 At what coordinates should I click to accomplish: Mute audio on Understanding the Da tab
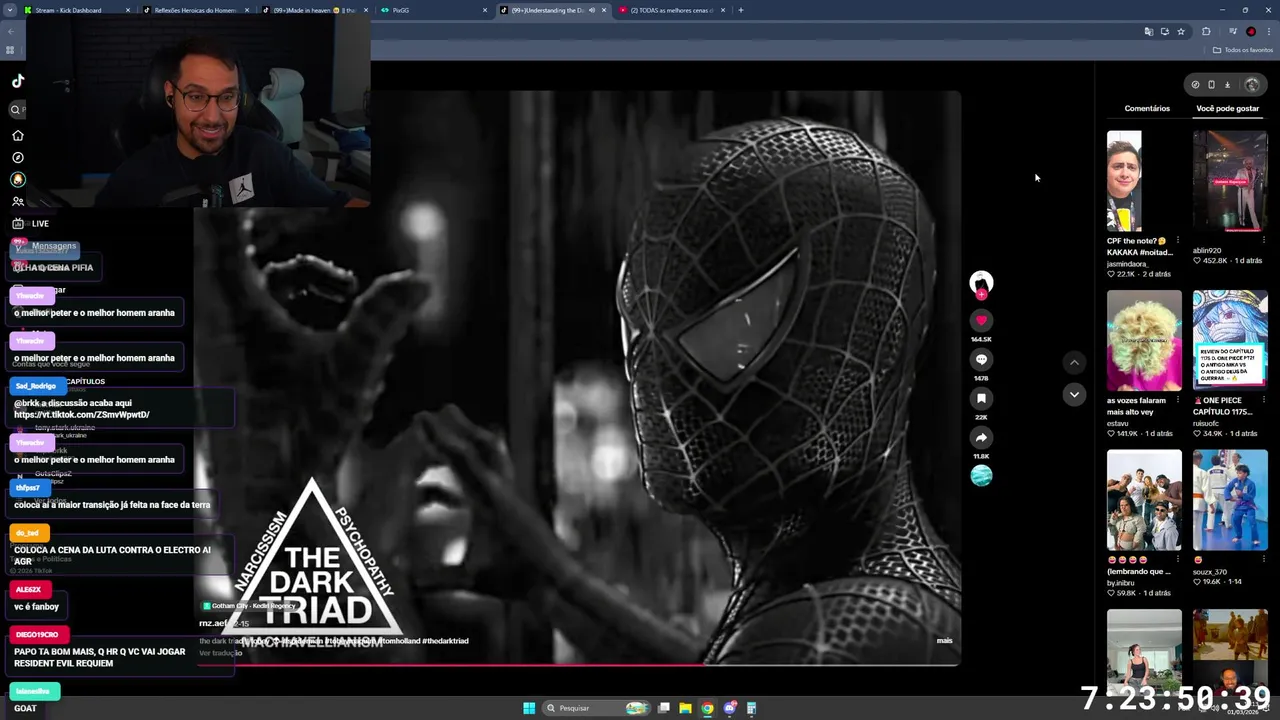tap(592, 10)
